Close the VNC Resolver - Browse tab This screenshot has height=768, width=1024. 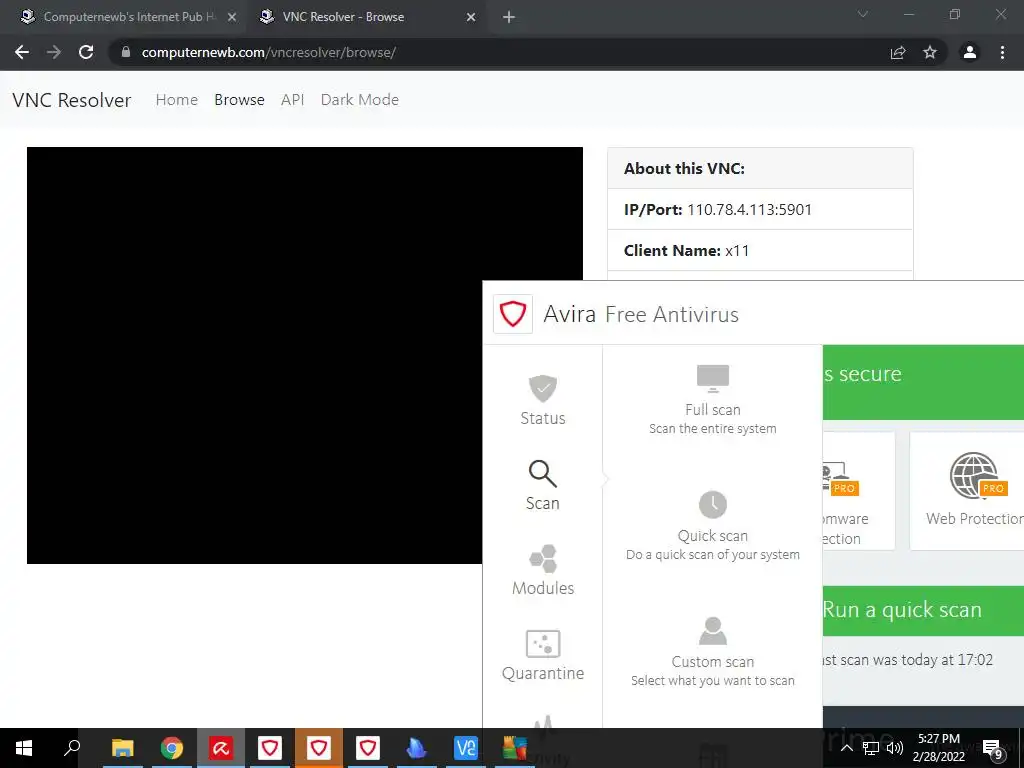[x=471, y=17]
